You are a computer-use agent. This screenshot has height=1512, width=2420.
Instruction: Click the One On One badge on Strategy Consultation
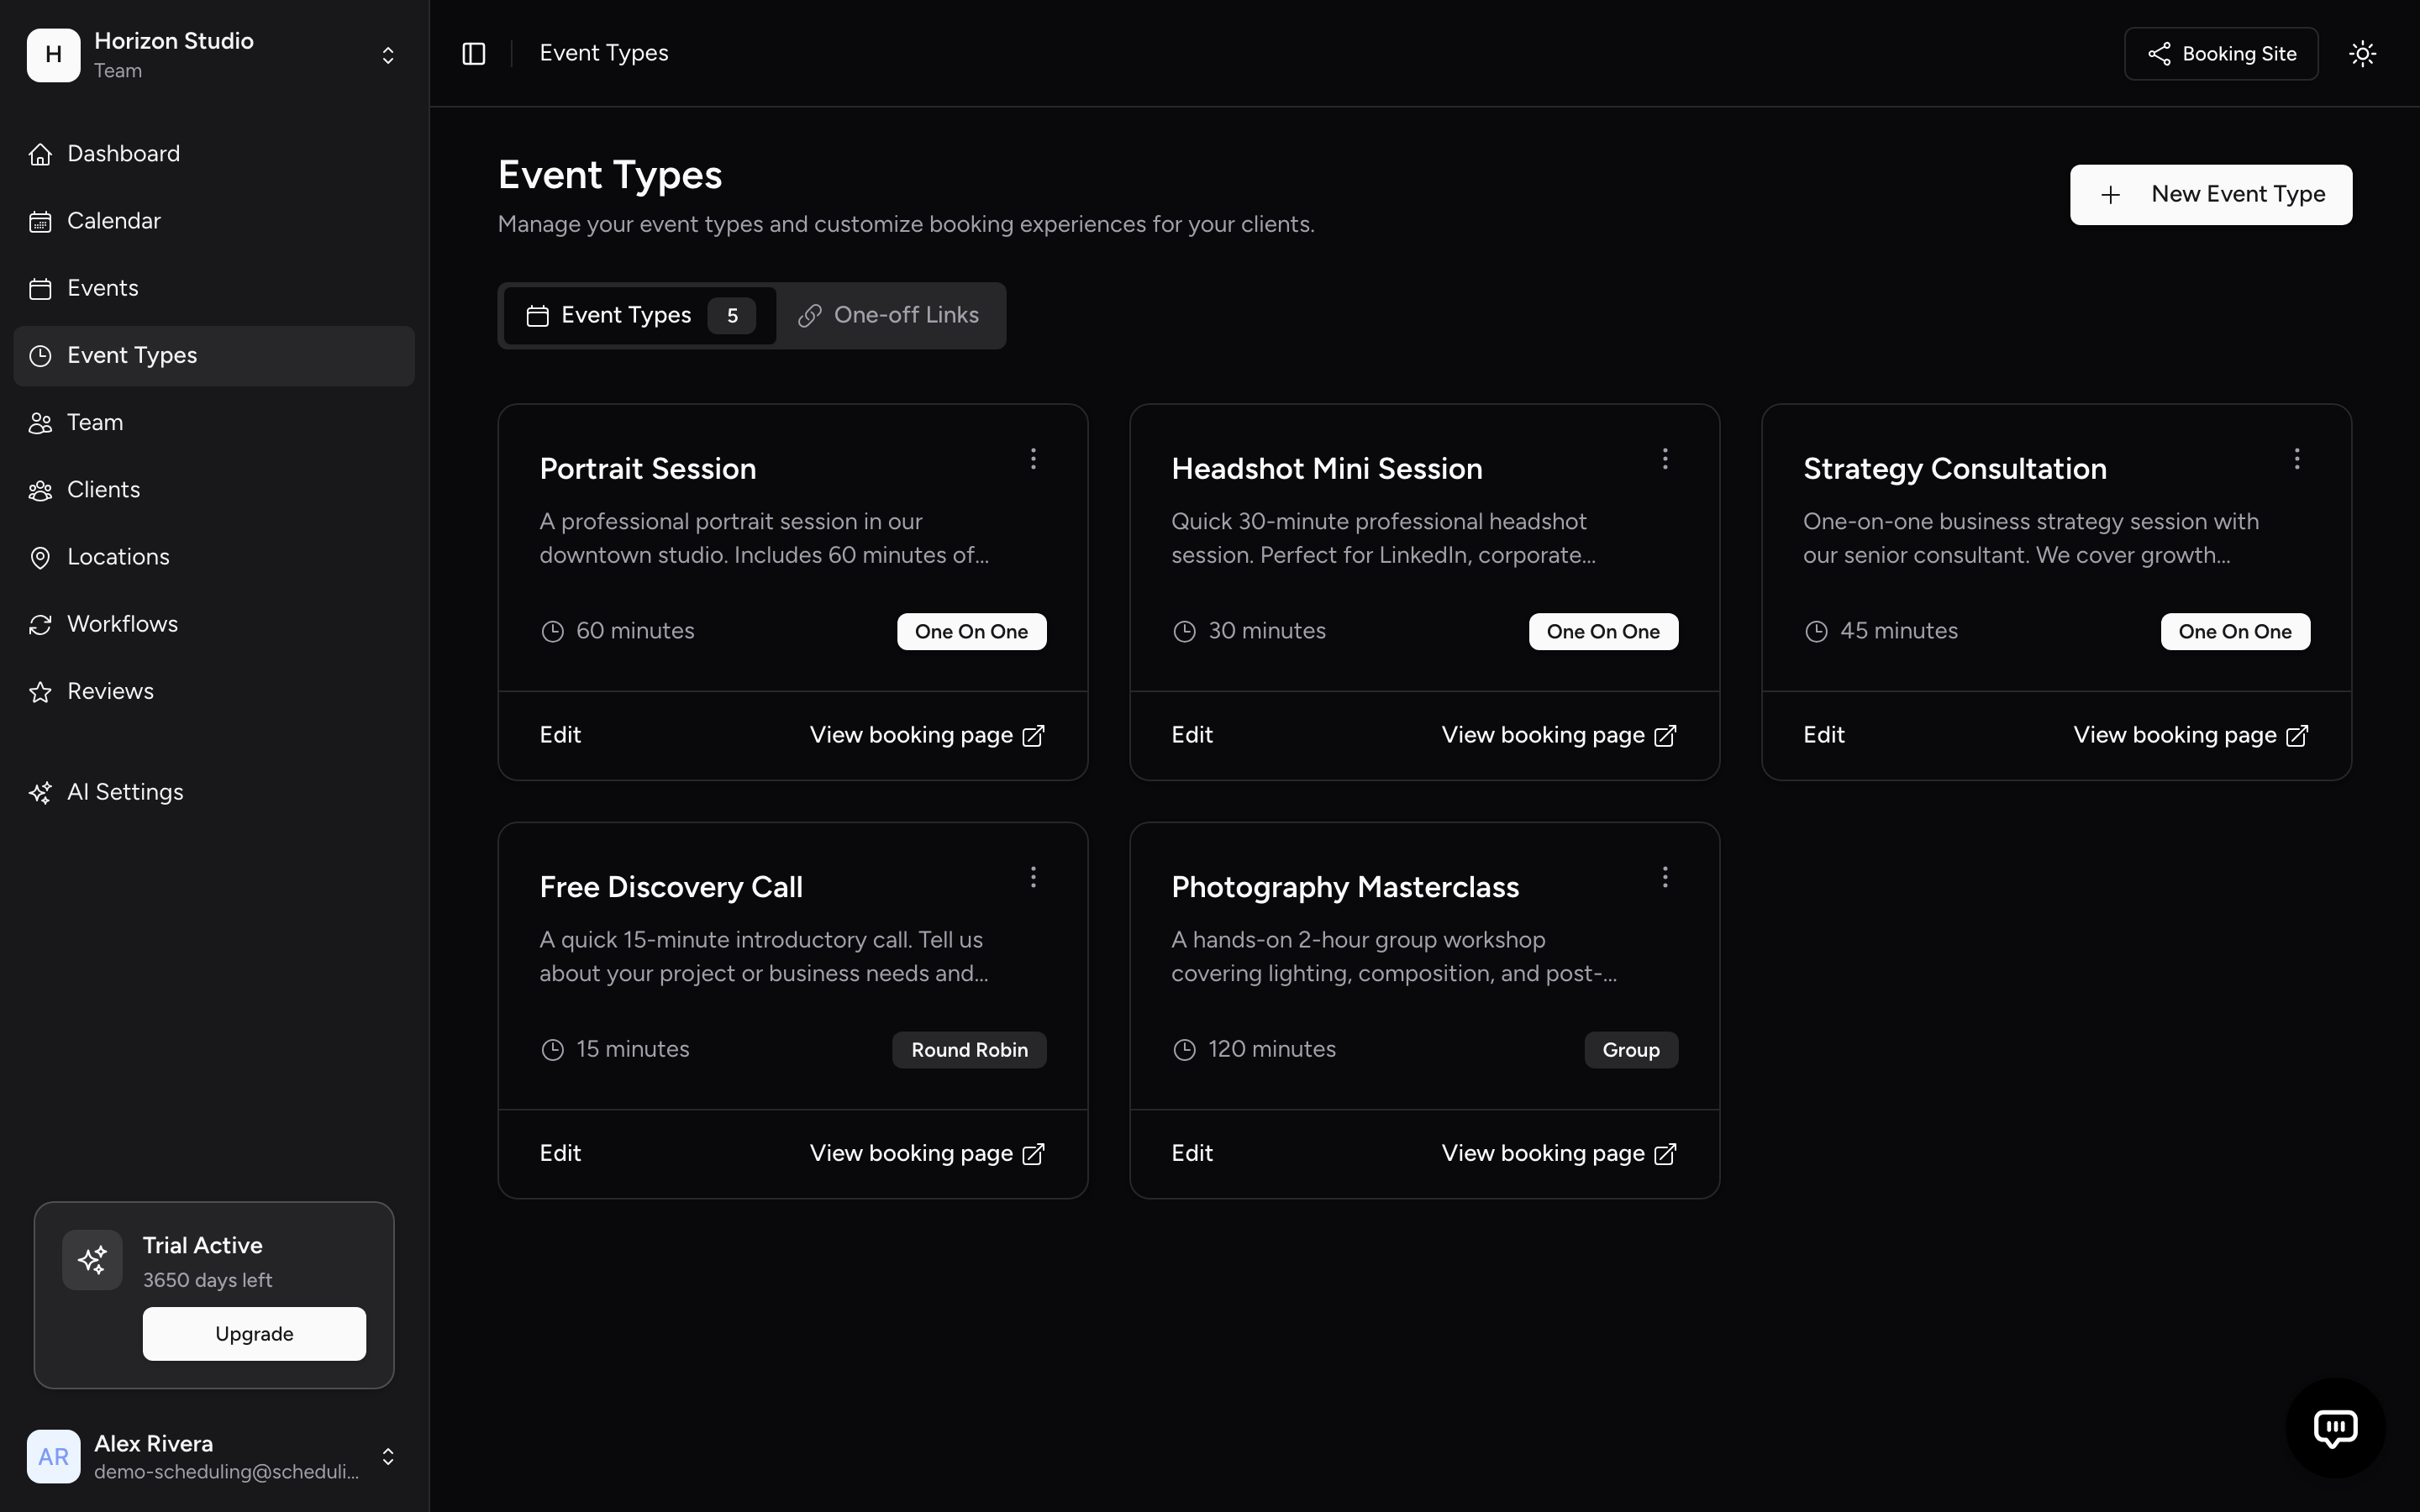tap(2235, 632)
